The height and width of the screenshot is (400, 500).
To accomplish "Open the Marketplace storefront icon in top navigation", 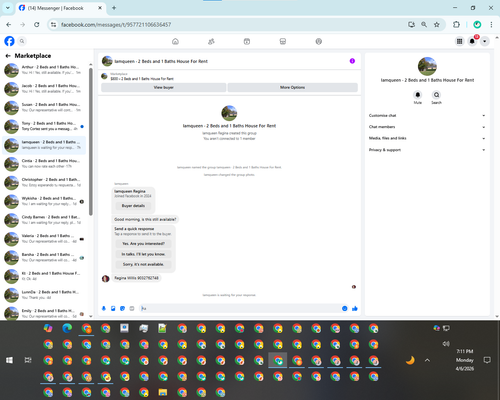I will coord(283,41).
